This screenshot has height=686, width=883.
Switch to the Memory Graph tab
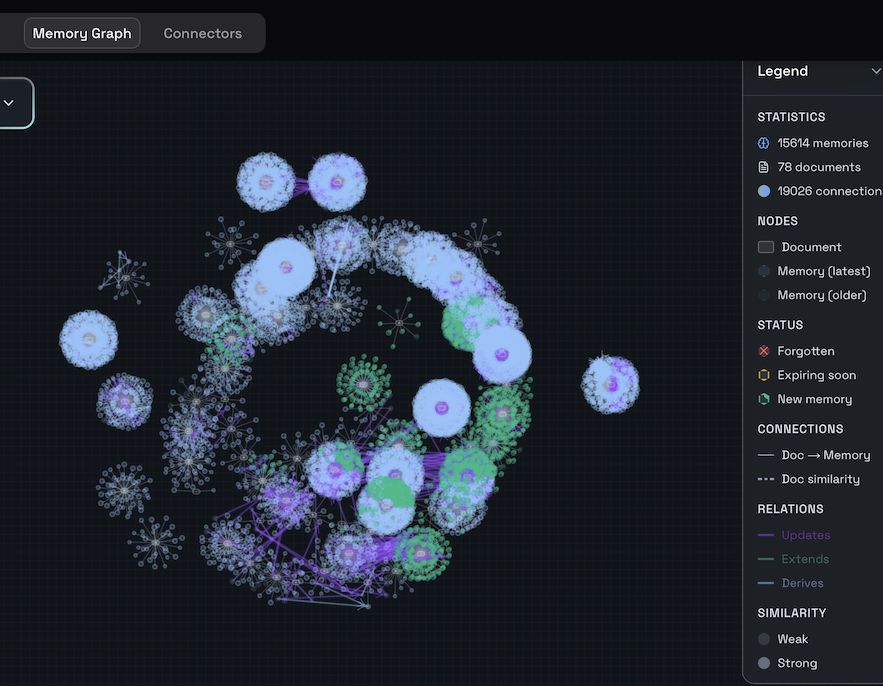[x=82, y=33]
